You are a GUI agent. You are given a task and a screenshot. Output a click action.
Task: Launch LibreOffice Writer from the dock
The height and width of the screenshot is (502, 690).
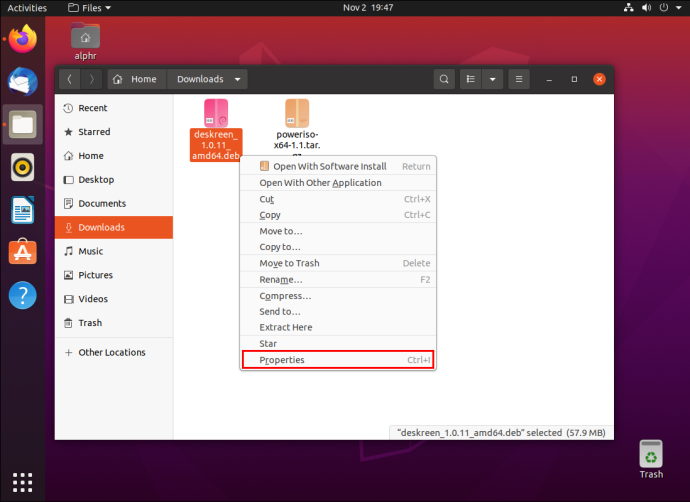(x=22, y=210)
